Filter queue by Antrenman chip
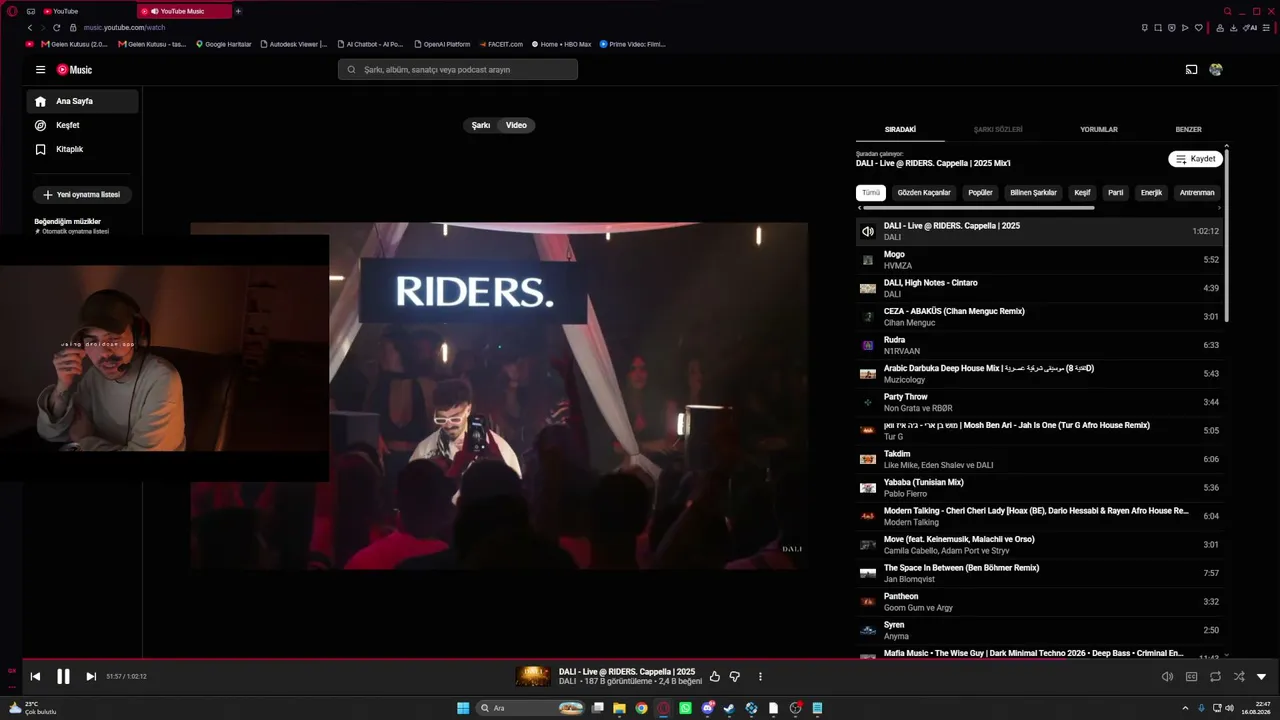Viewport: 1280px width, 720px height. click(1197, 193)
